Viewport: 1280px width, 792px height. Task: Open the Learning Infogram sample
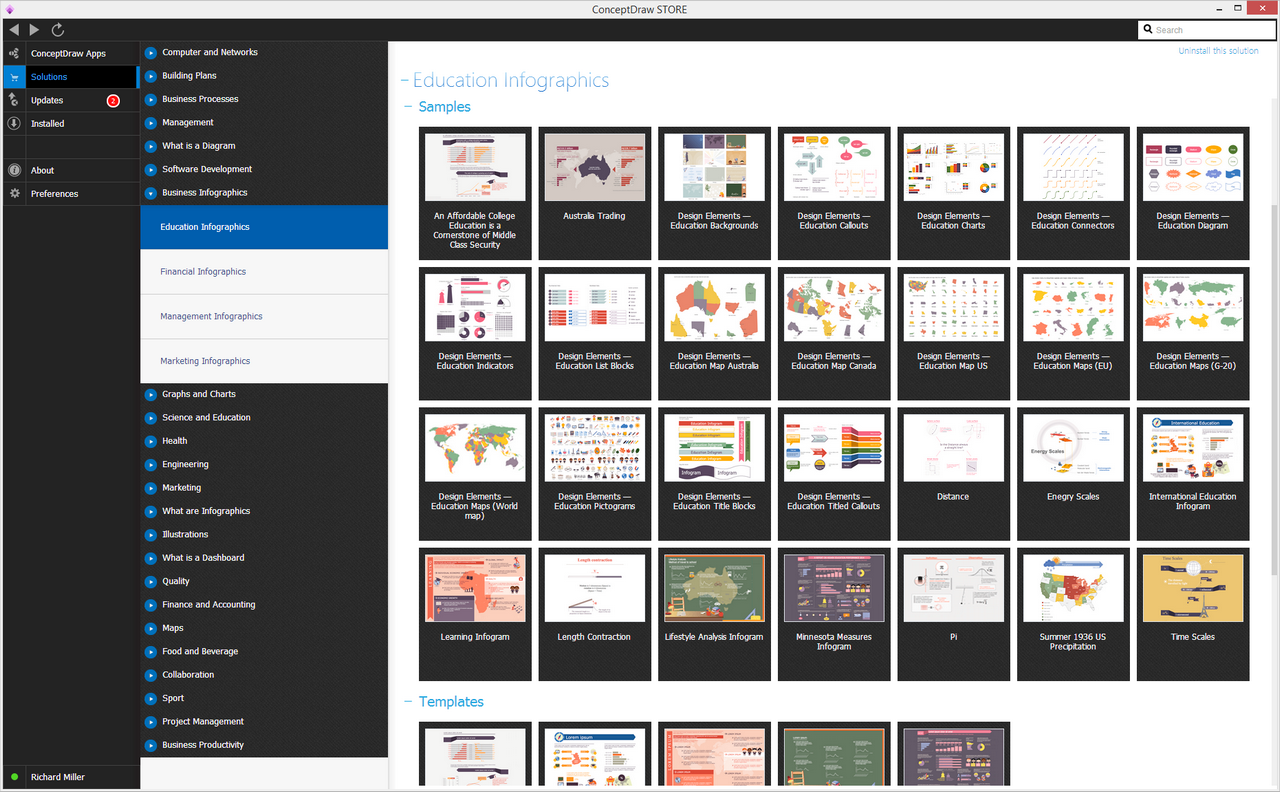click(x=475, y=614)
